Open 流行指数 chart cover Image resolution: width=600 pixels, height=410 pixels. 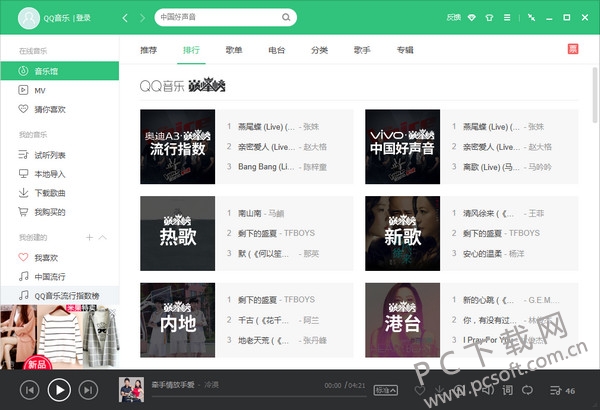click(178, 147)
